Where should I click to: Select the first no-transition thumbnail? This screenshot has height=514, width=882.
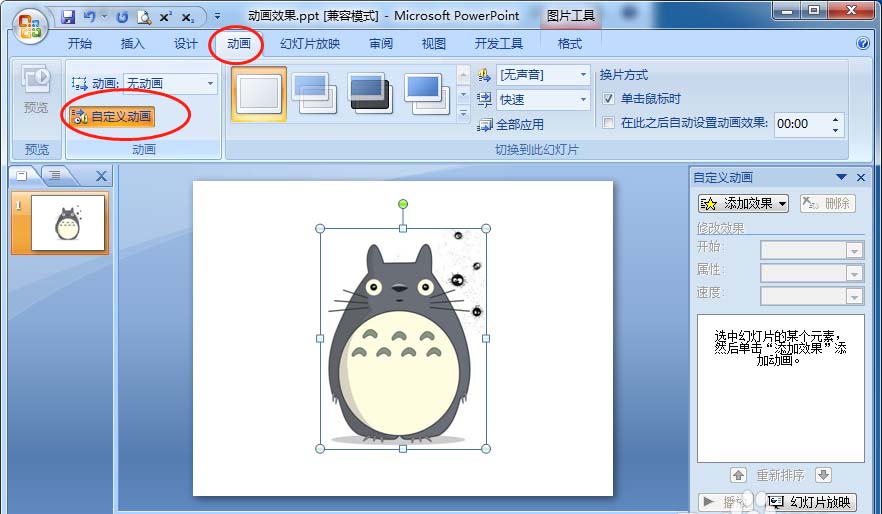pyautogui.click(x=259, y=93)
